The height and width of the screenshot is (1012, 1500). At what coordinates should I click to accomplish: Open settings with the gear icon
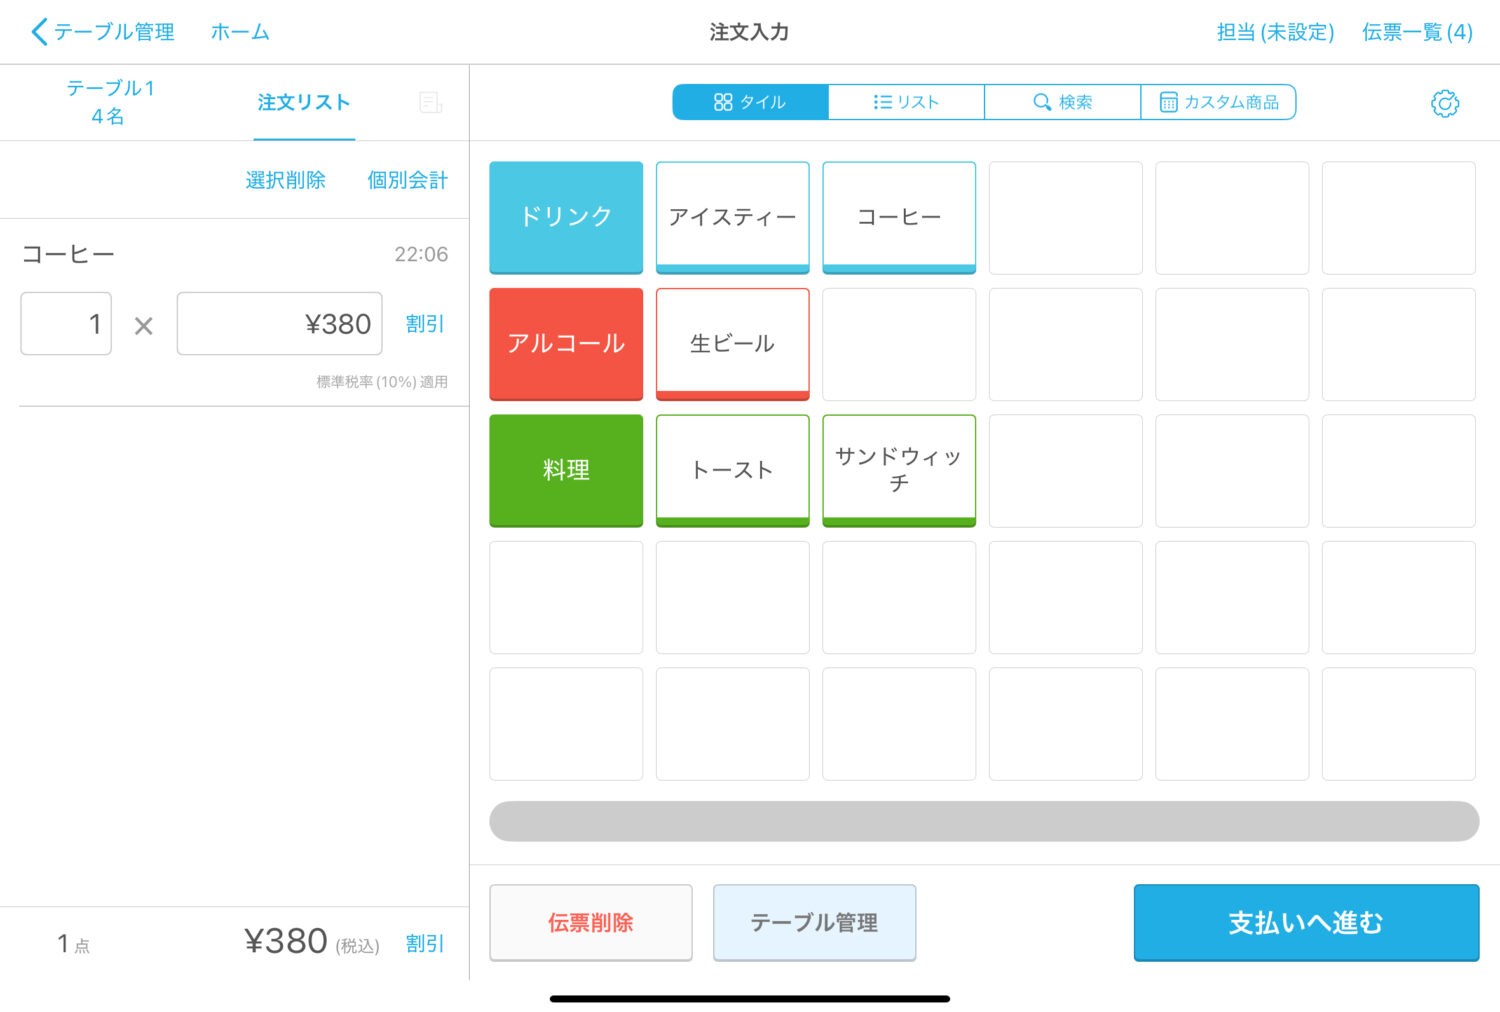point(1444,102)
